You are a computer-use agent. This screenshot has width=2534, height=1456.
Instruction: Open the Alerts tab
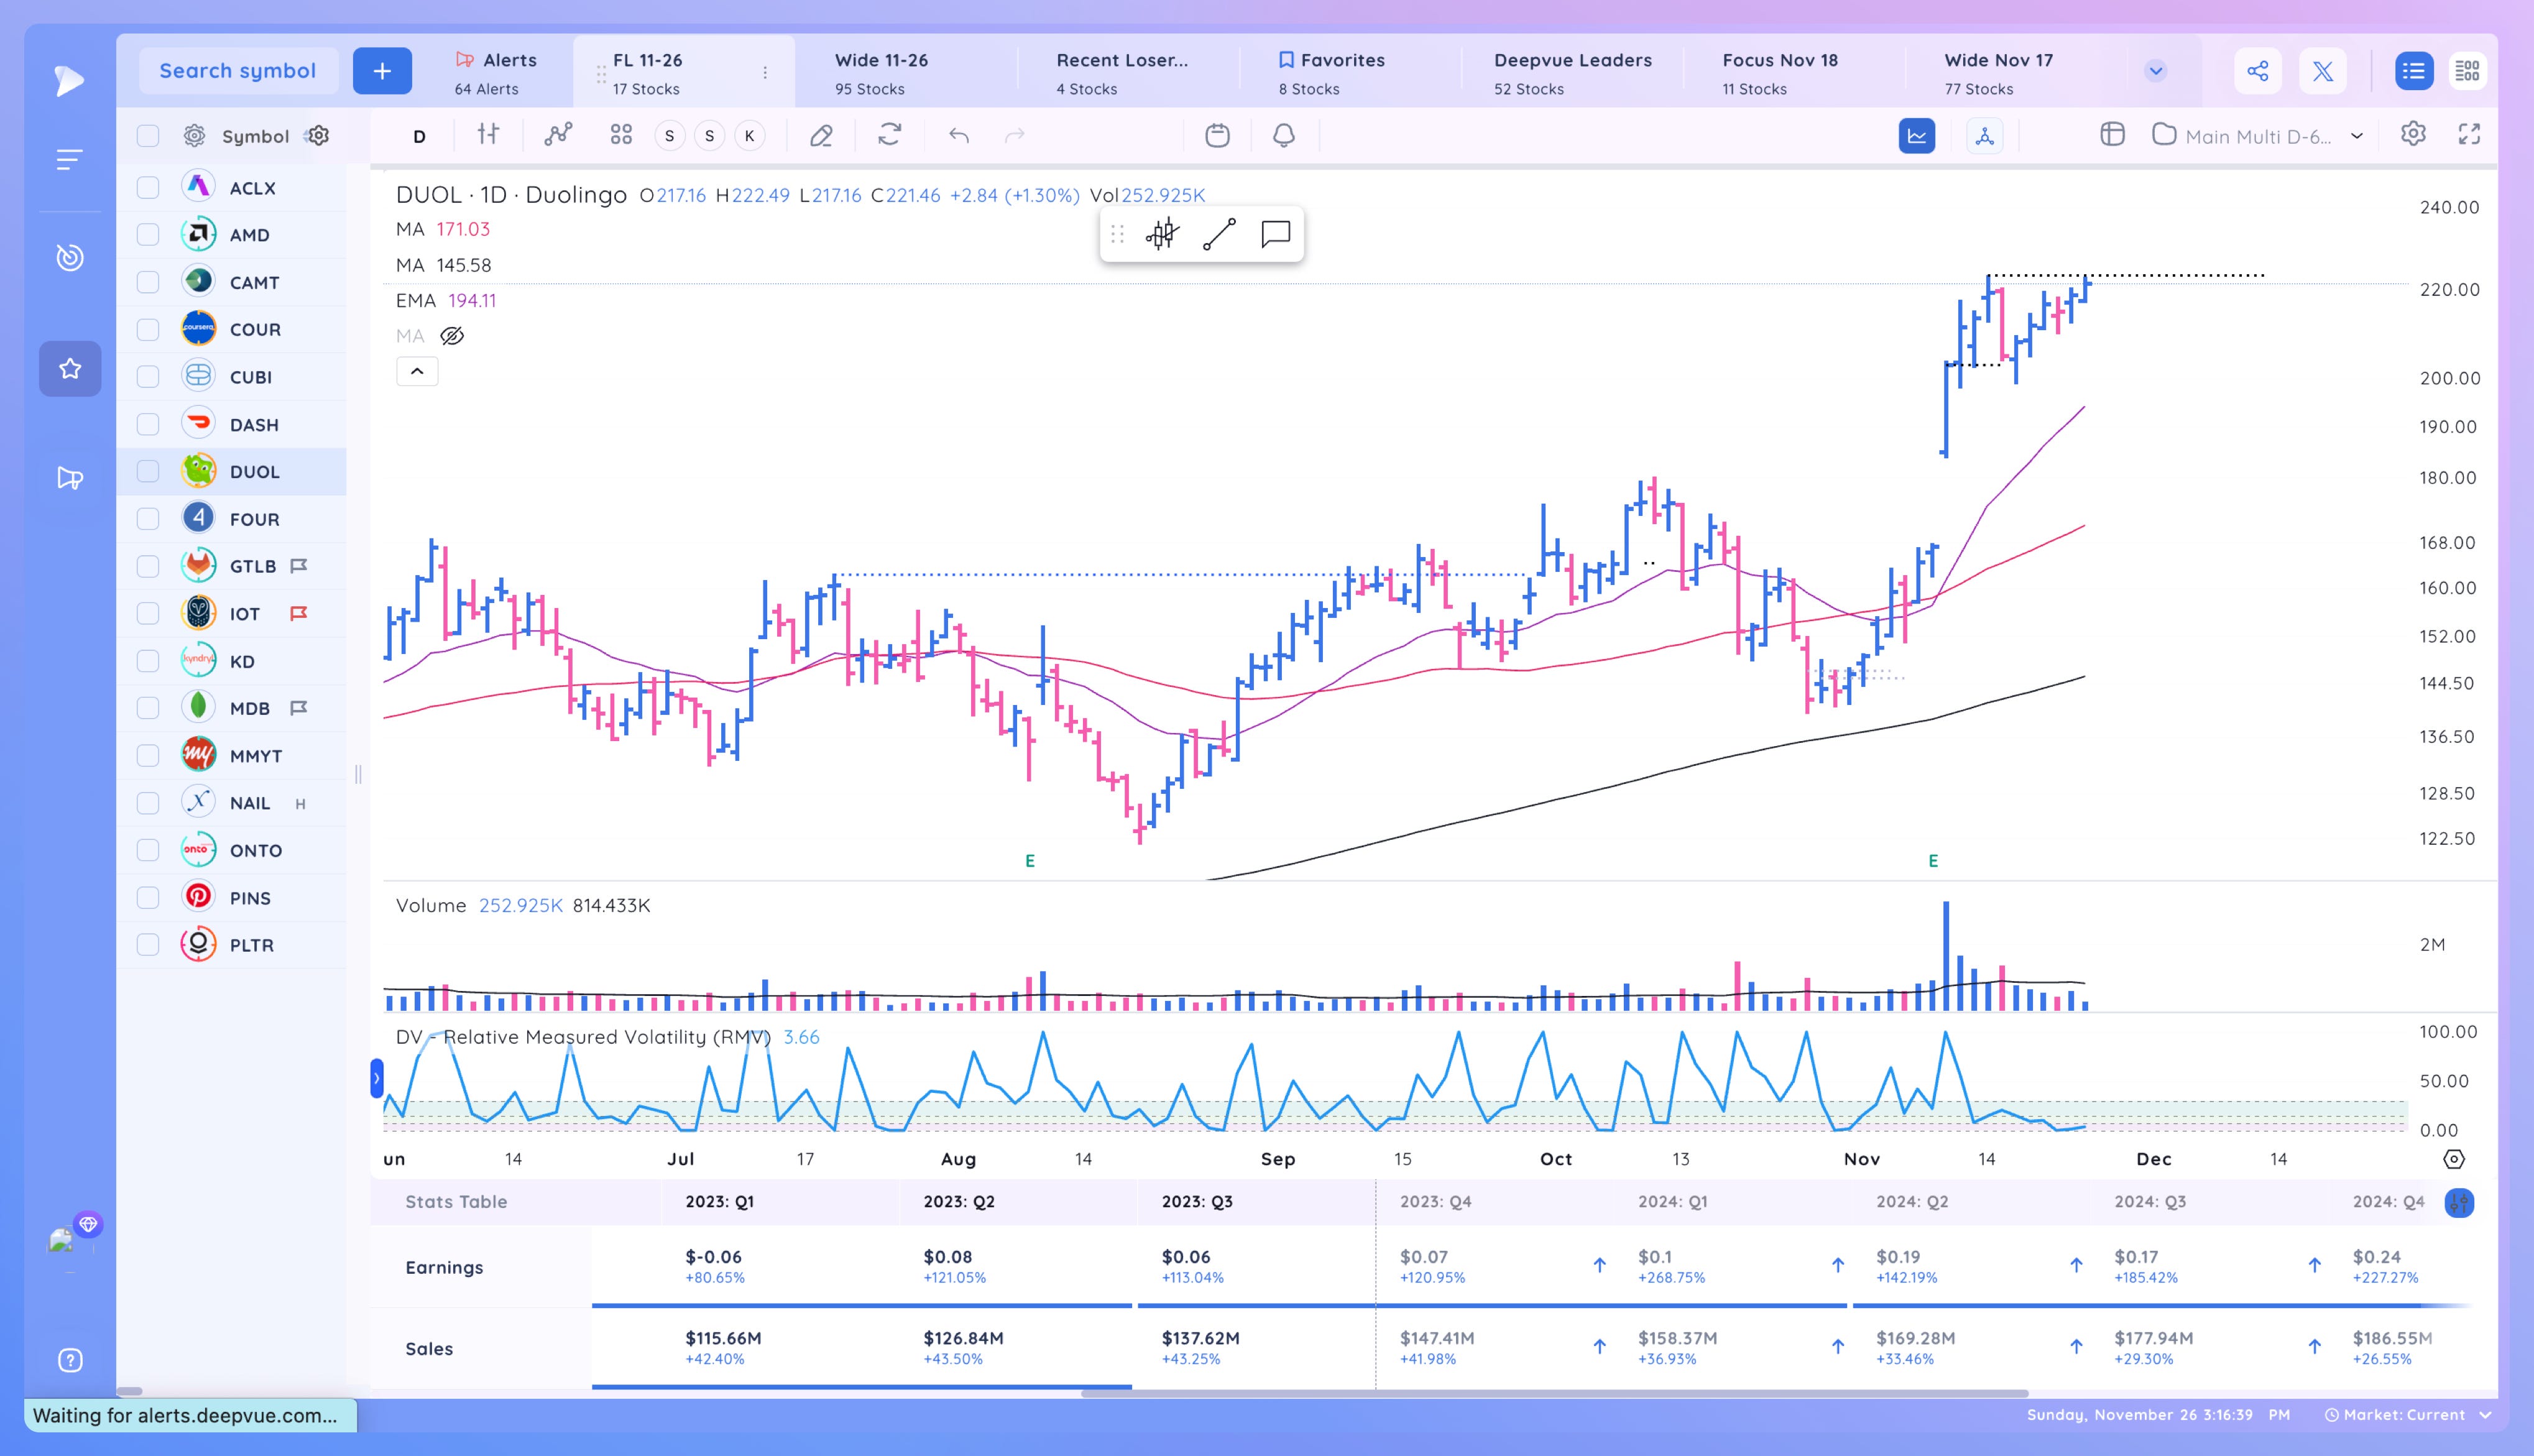pyautogui.click(x=495, y=73)
